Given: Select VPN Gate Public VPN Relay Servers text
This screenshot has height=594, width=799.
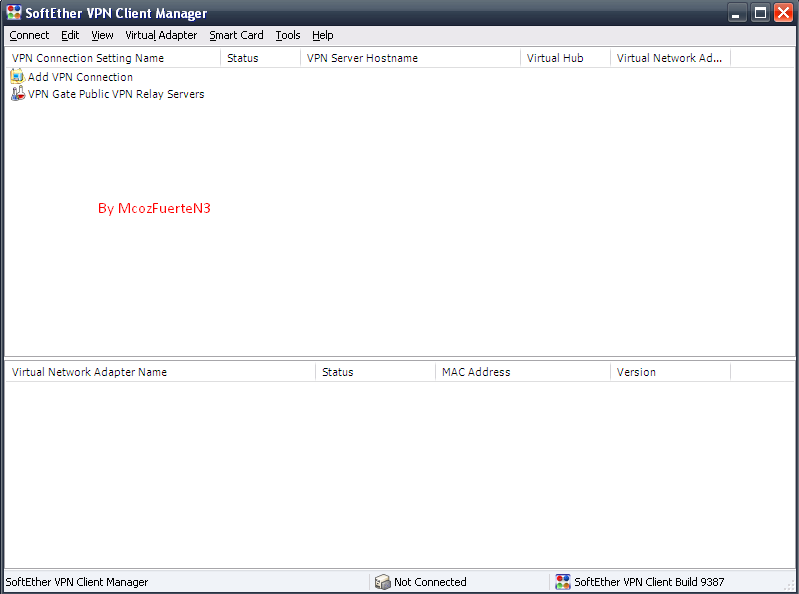Looking at the screenshot, I should (x=116, y=94).
